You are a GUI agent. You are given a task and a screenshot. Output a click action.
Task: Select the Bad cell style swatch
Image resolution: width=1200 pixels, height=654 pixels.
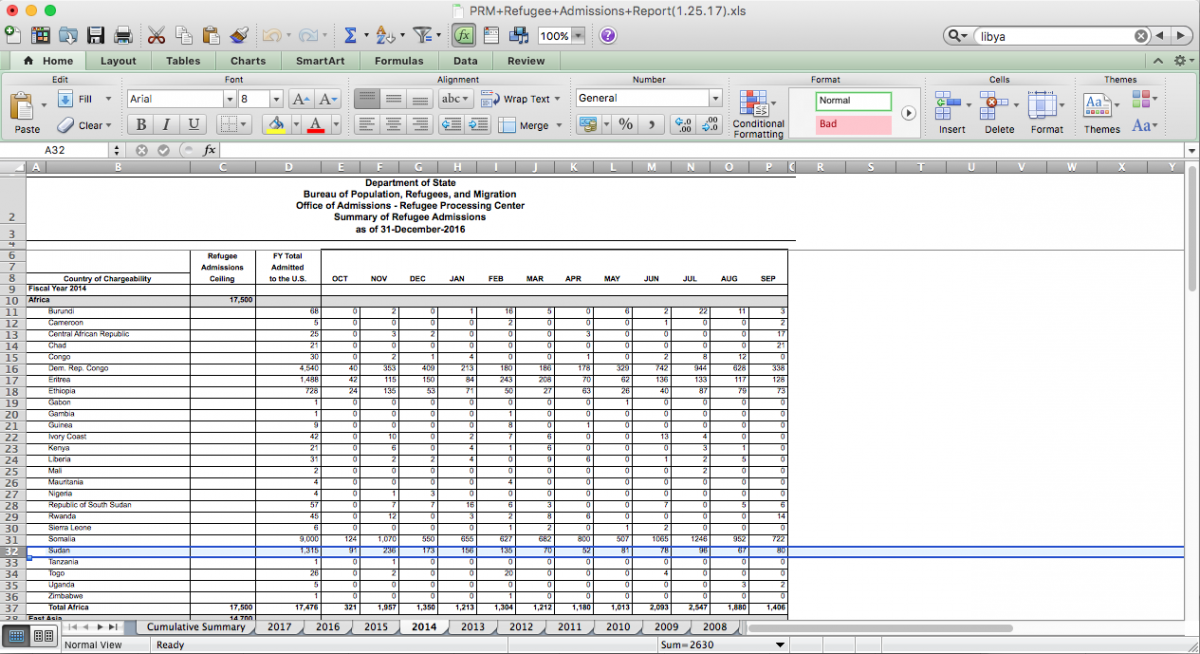click(x=853, y=125)
